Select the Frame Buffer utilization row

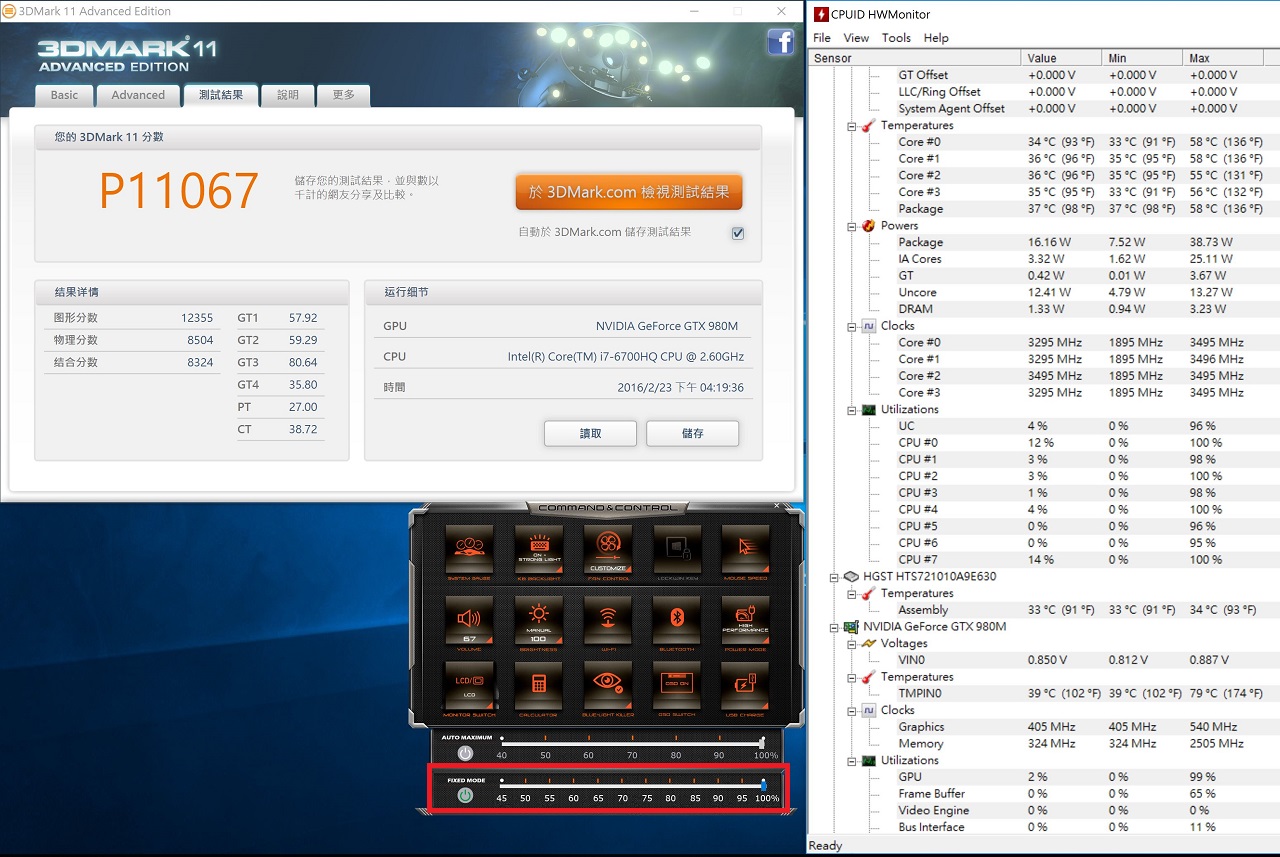(1043, 794)
